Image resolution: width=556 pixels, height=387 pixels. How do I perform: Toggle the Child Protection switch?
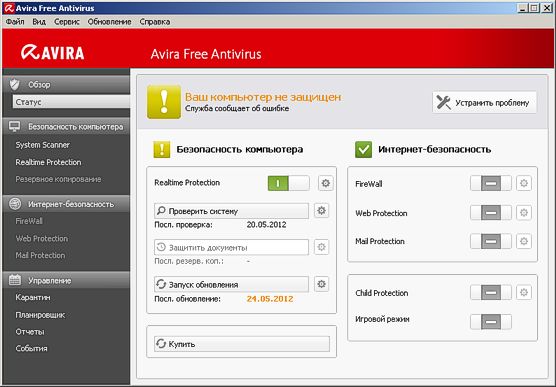coord(491,293)
